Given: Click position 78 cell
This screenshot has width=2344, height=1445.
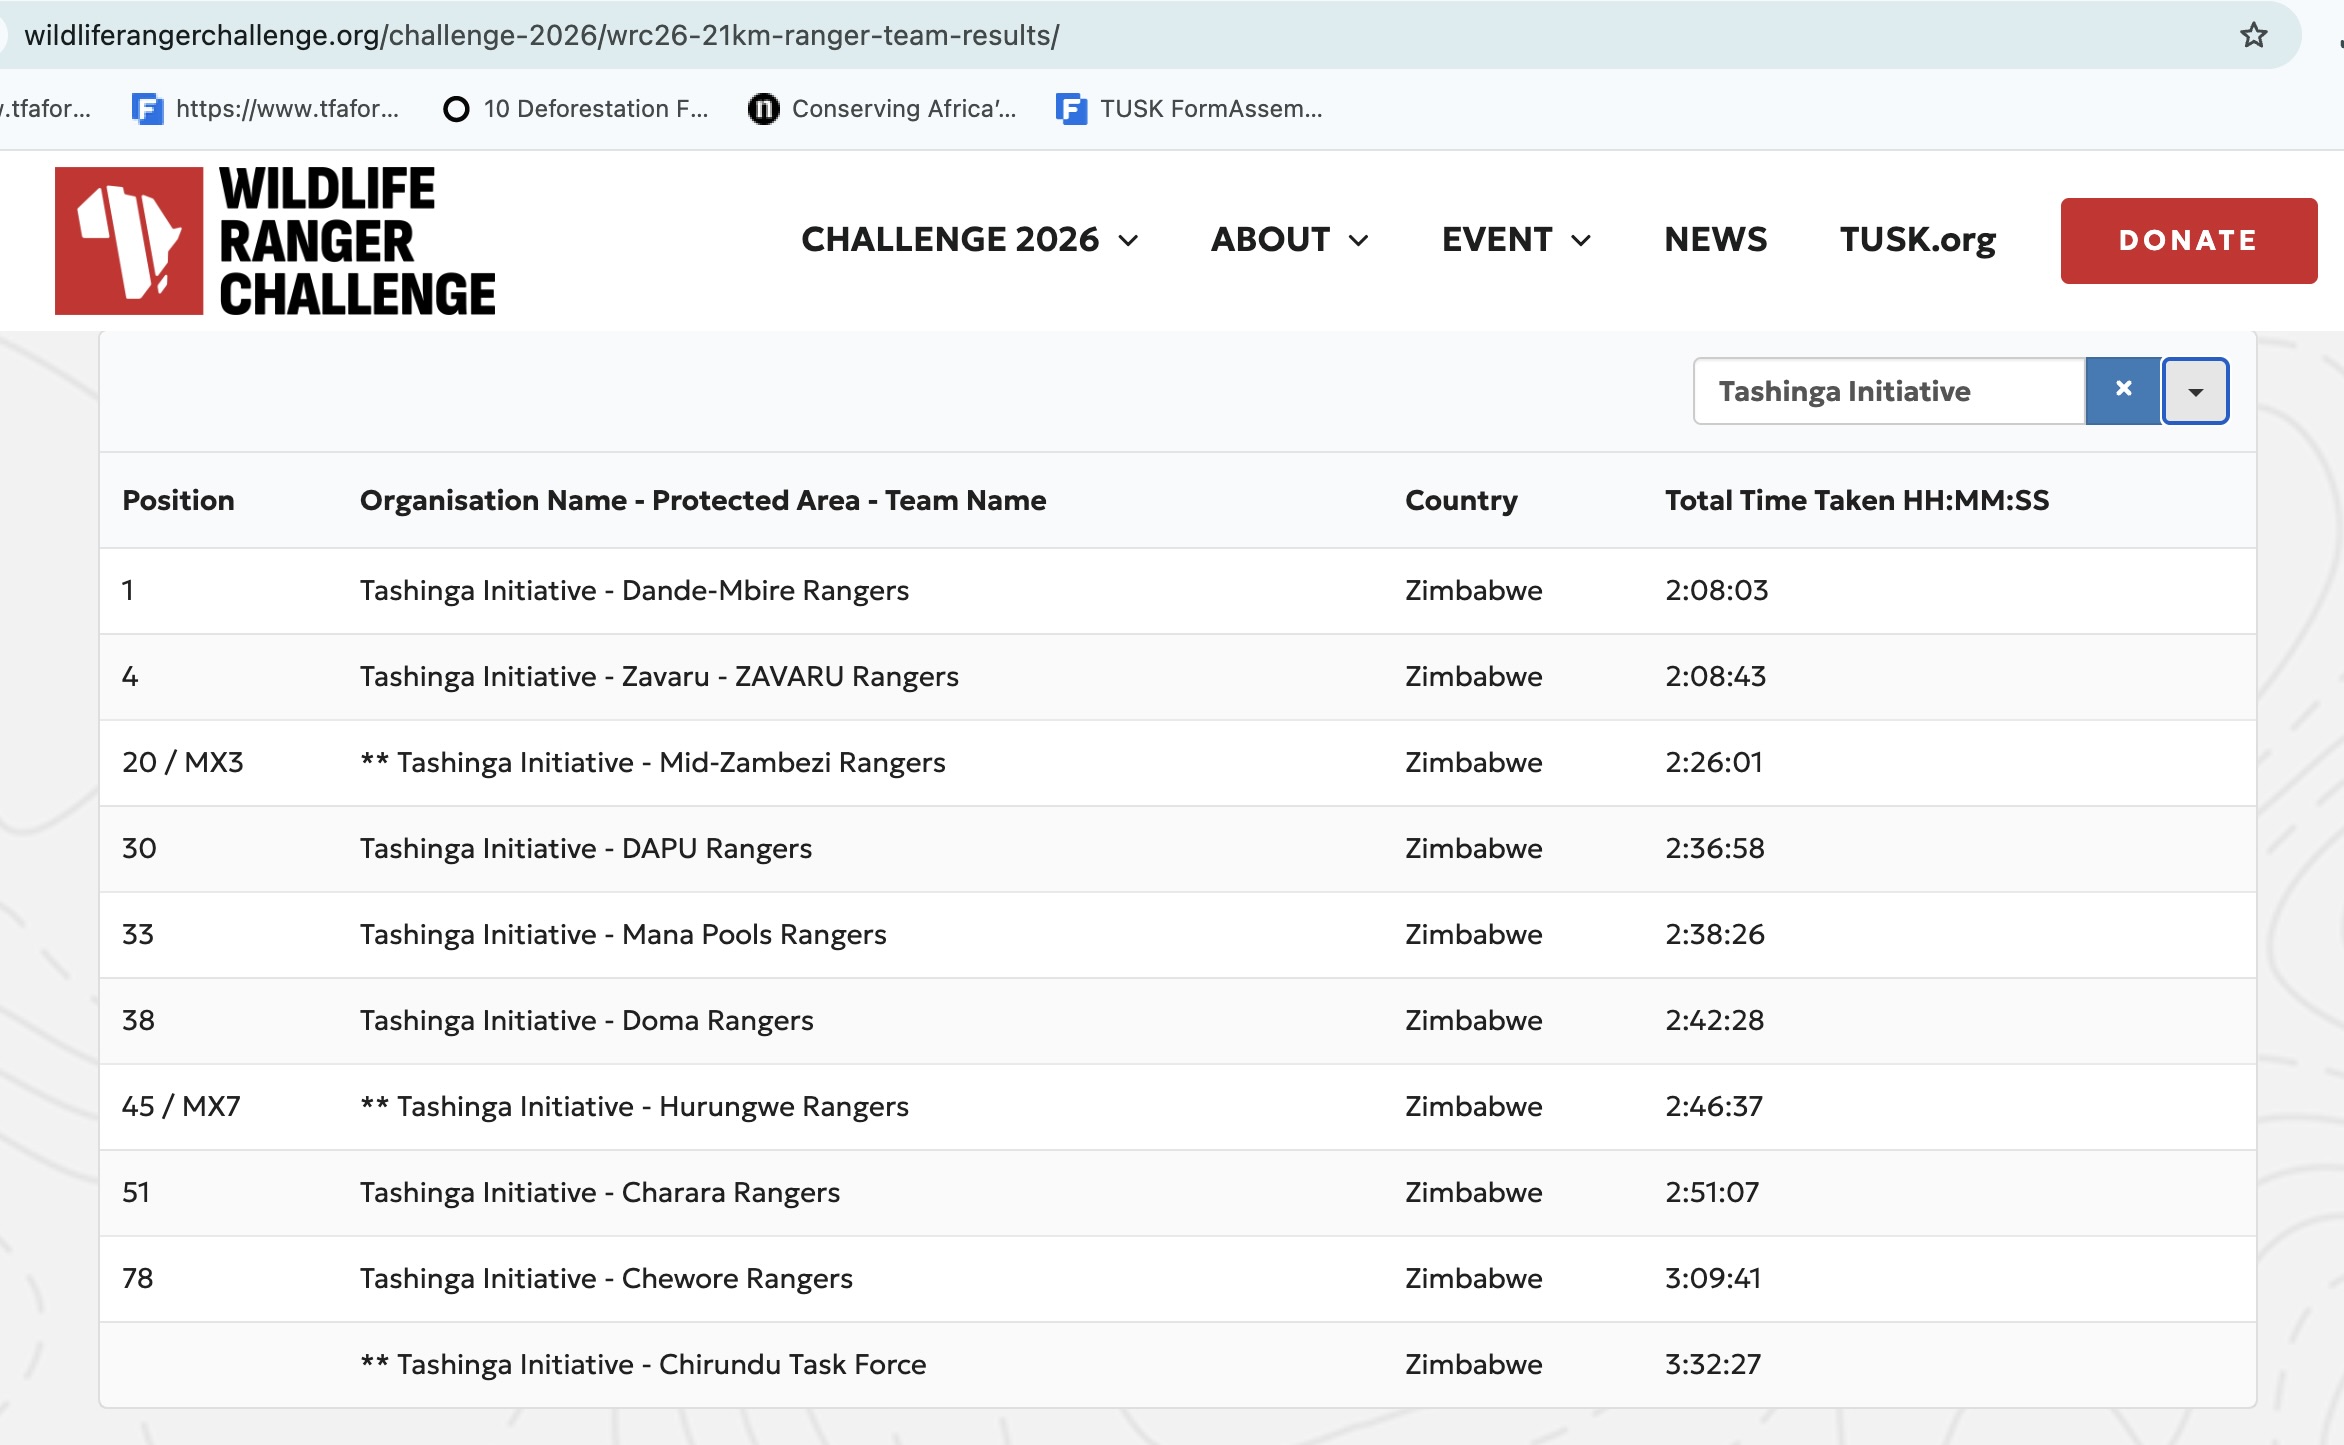Looking at the screenshot, I should (x=138, y=1279).
